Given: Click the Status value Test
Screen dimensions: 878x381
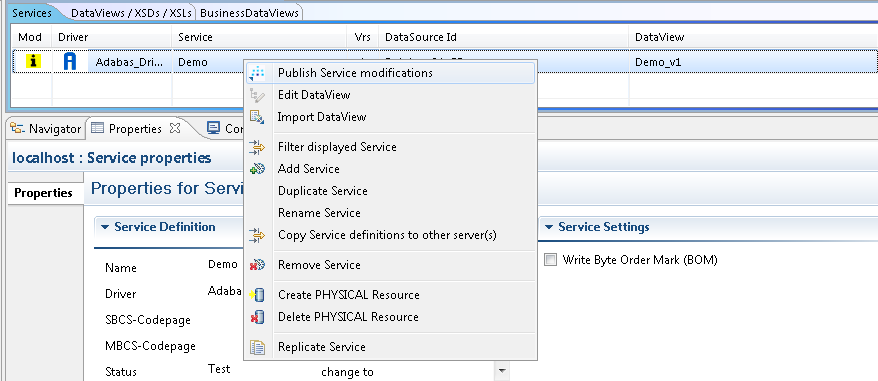Looking at the screenshot, I should tap(219, 369).
